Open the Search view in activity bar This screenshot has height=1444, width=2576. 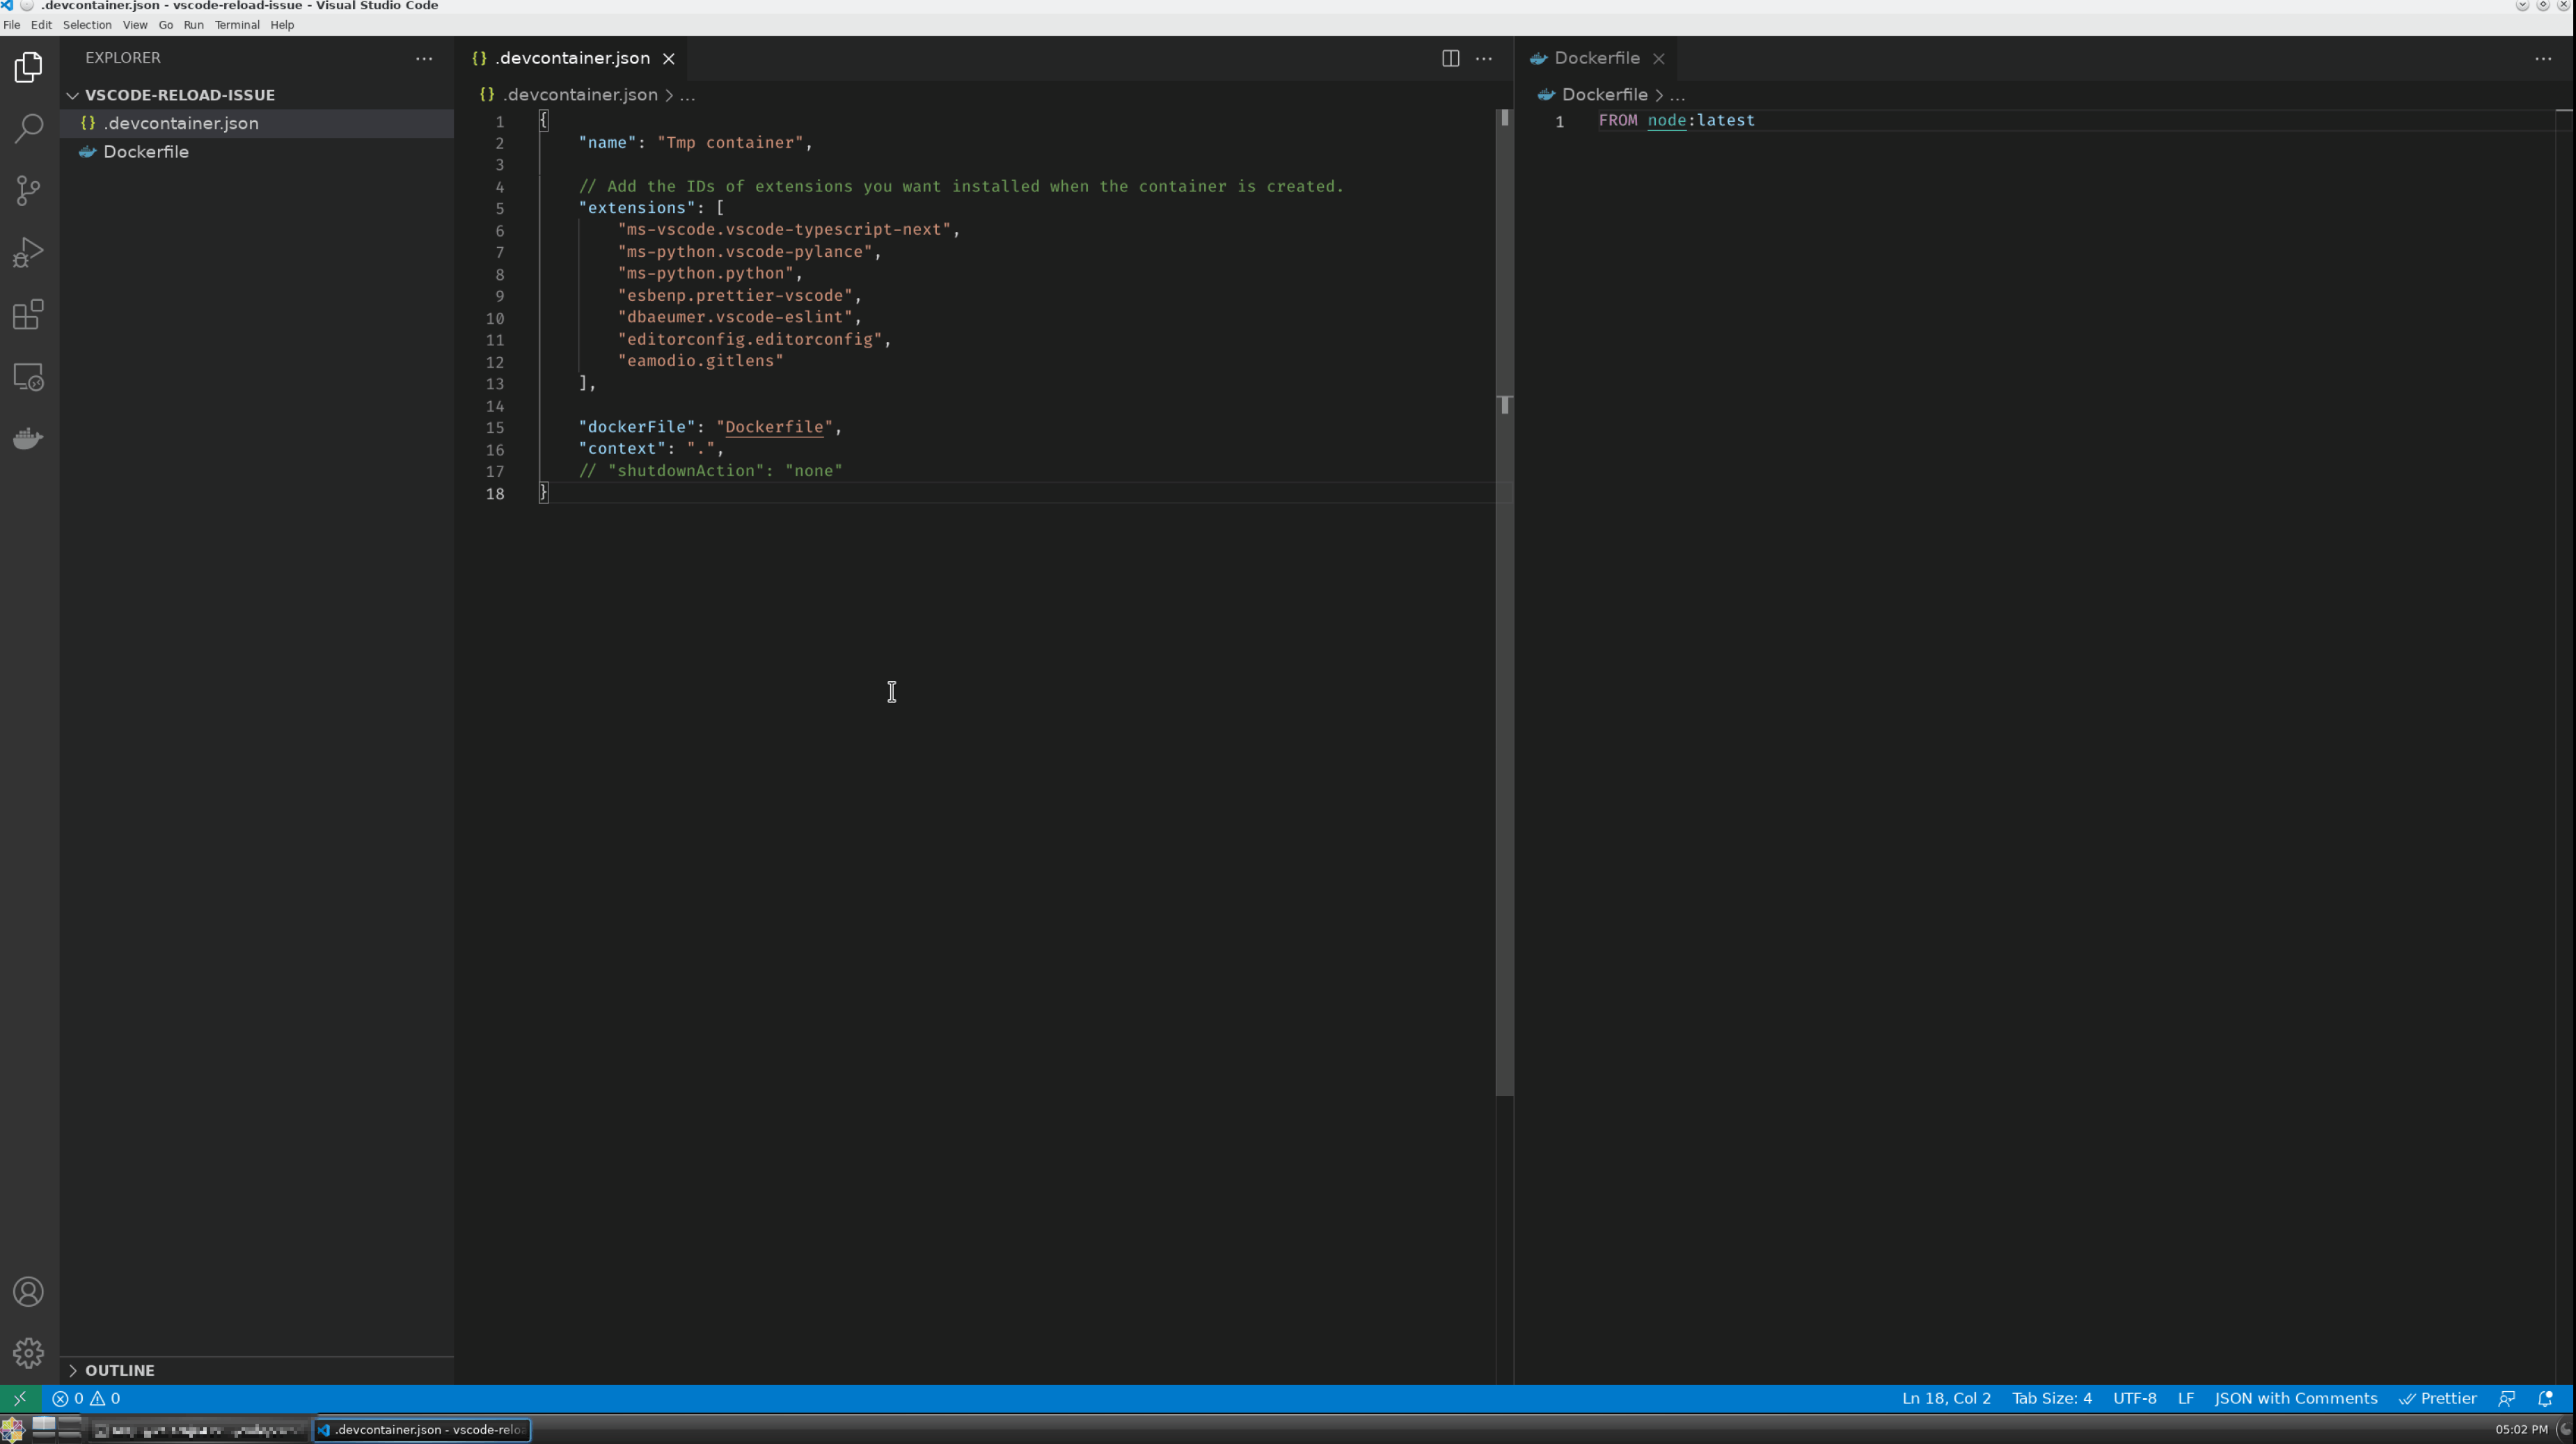point(28,128)
